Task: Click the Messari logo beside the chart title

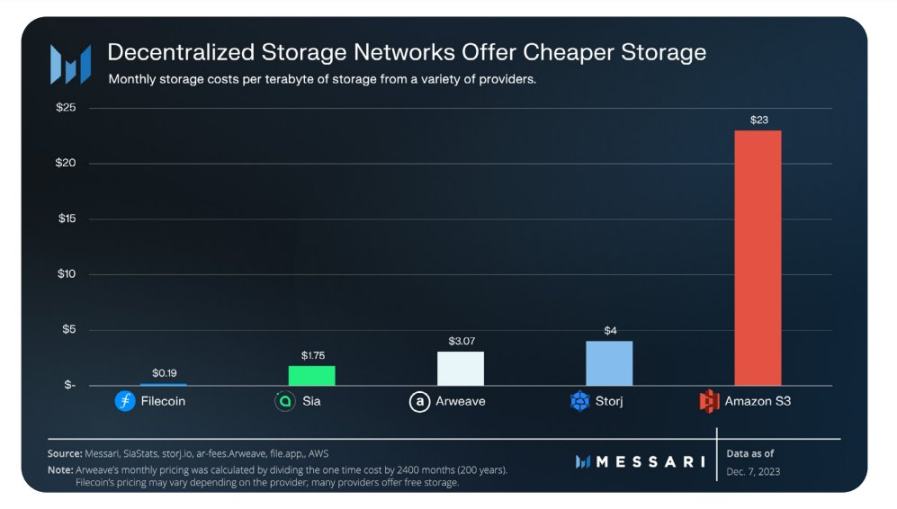Action: coord(71,64)
